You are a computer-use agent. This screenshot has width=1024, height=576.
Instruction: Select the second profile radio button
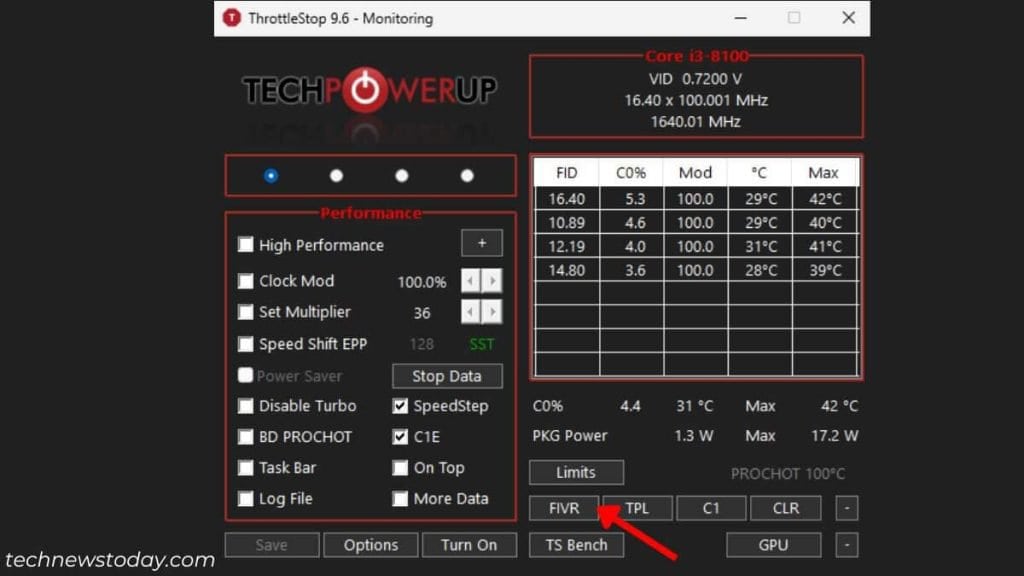coord(336,174)
